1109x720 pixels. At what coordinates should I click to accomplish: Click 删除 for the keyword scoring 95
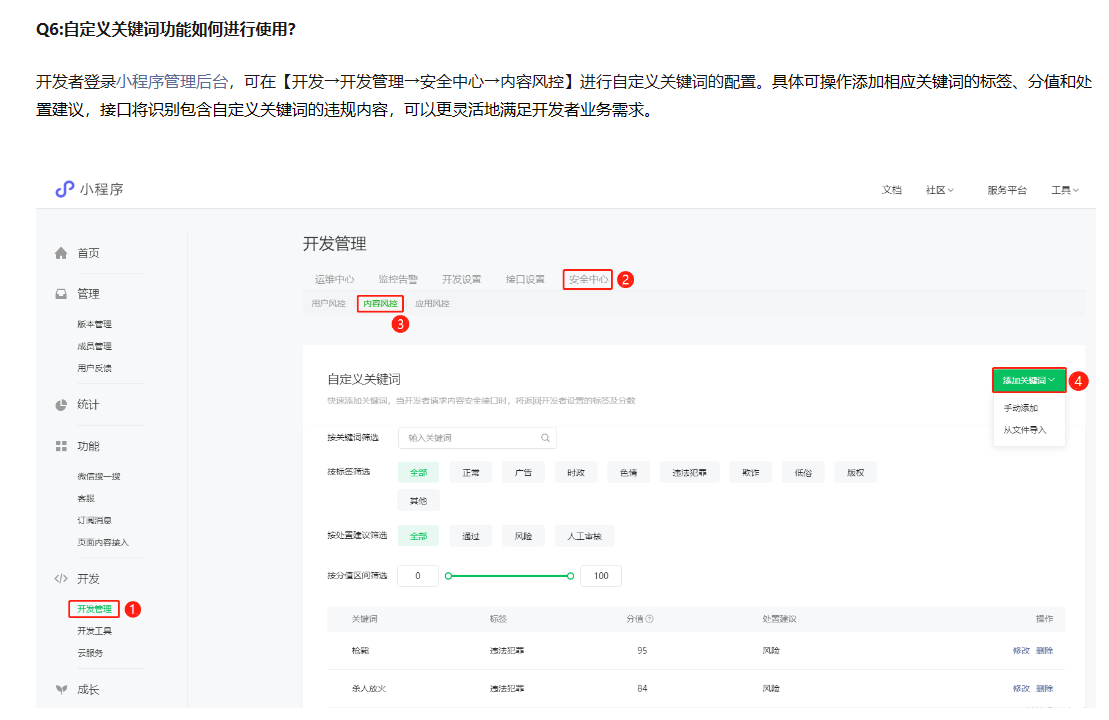coord(1045,651)
